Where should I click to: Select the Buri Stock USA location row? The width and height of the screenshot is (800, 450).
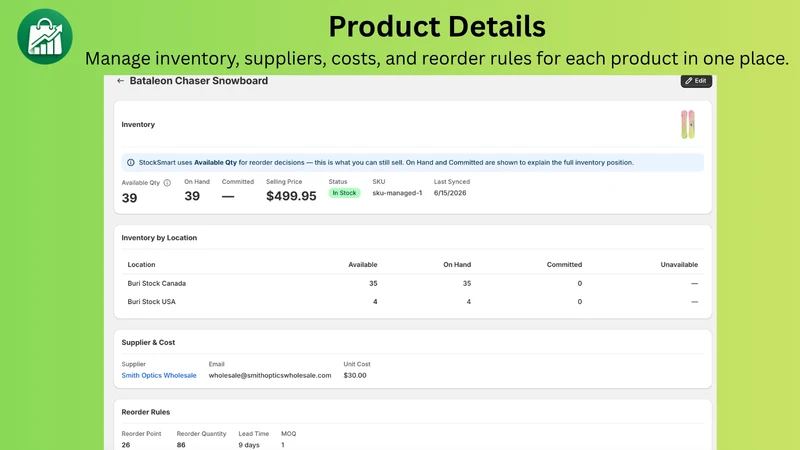coord(413,302)
